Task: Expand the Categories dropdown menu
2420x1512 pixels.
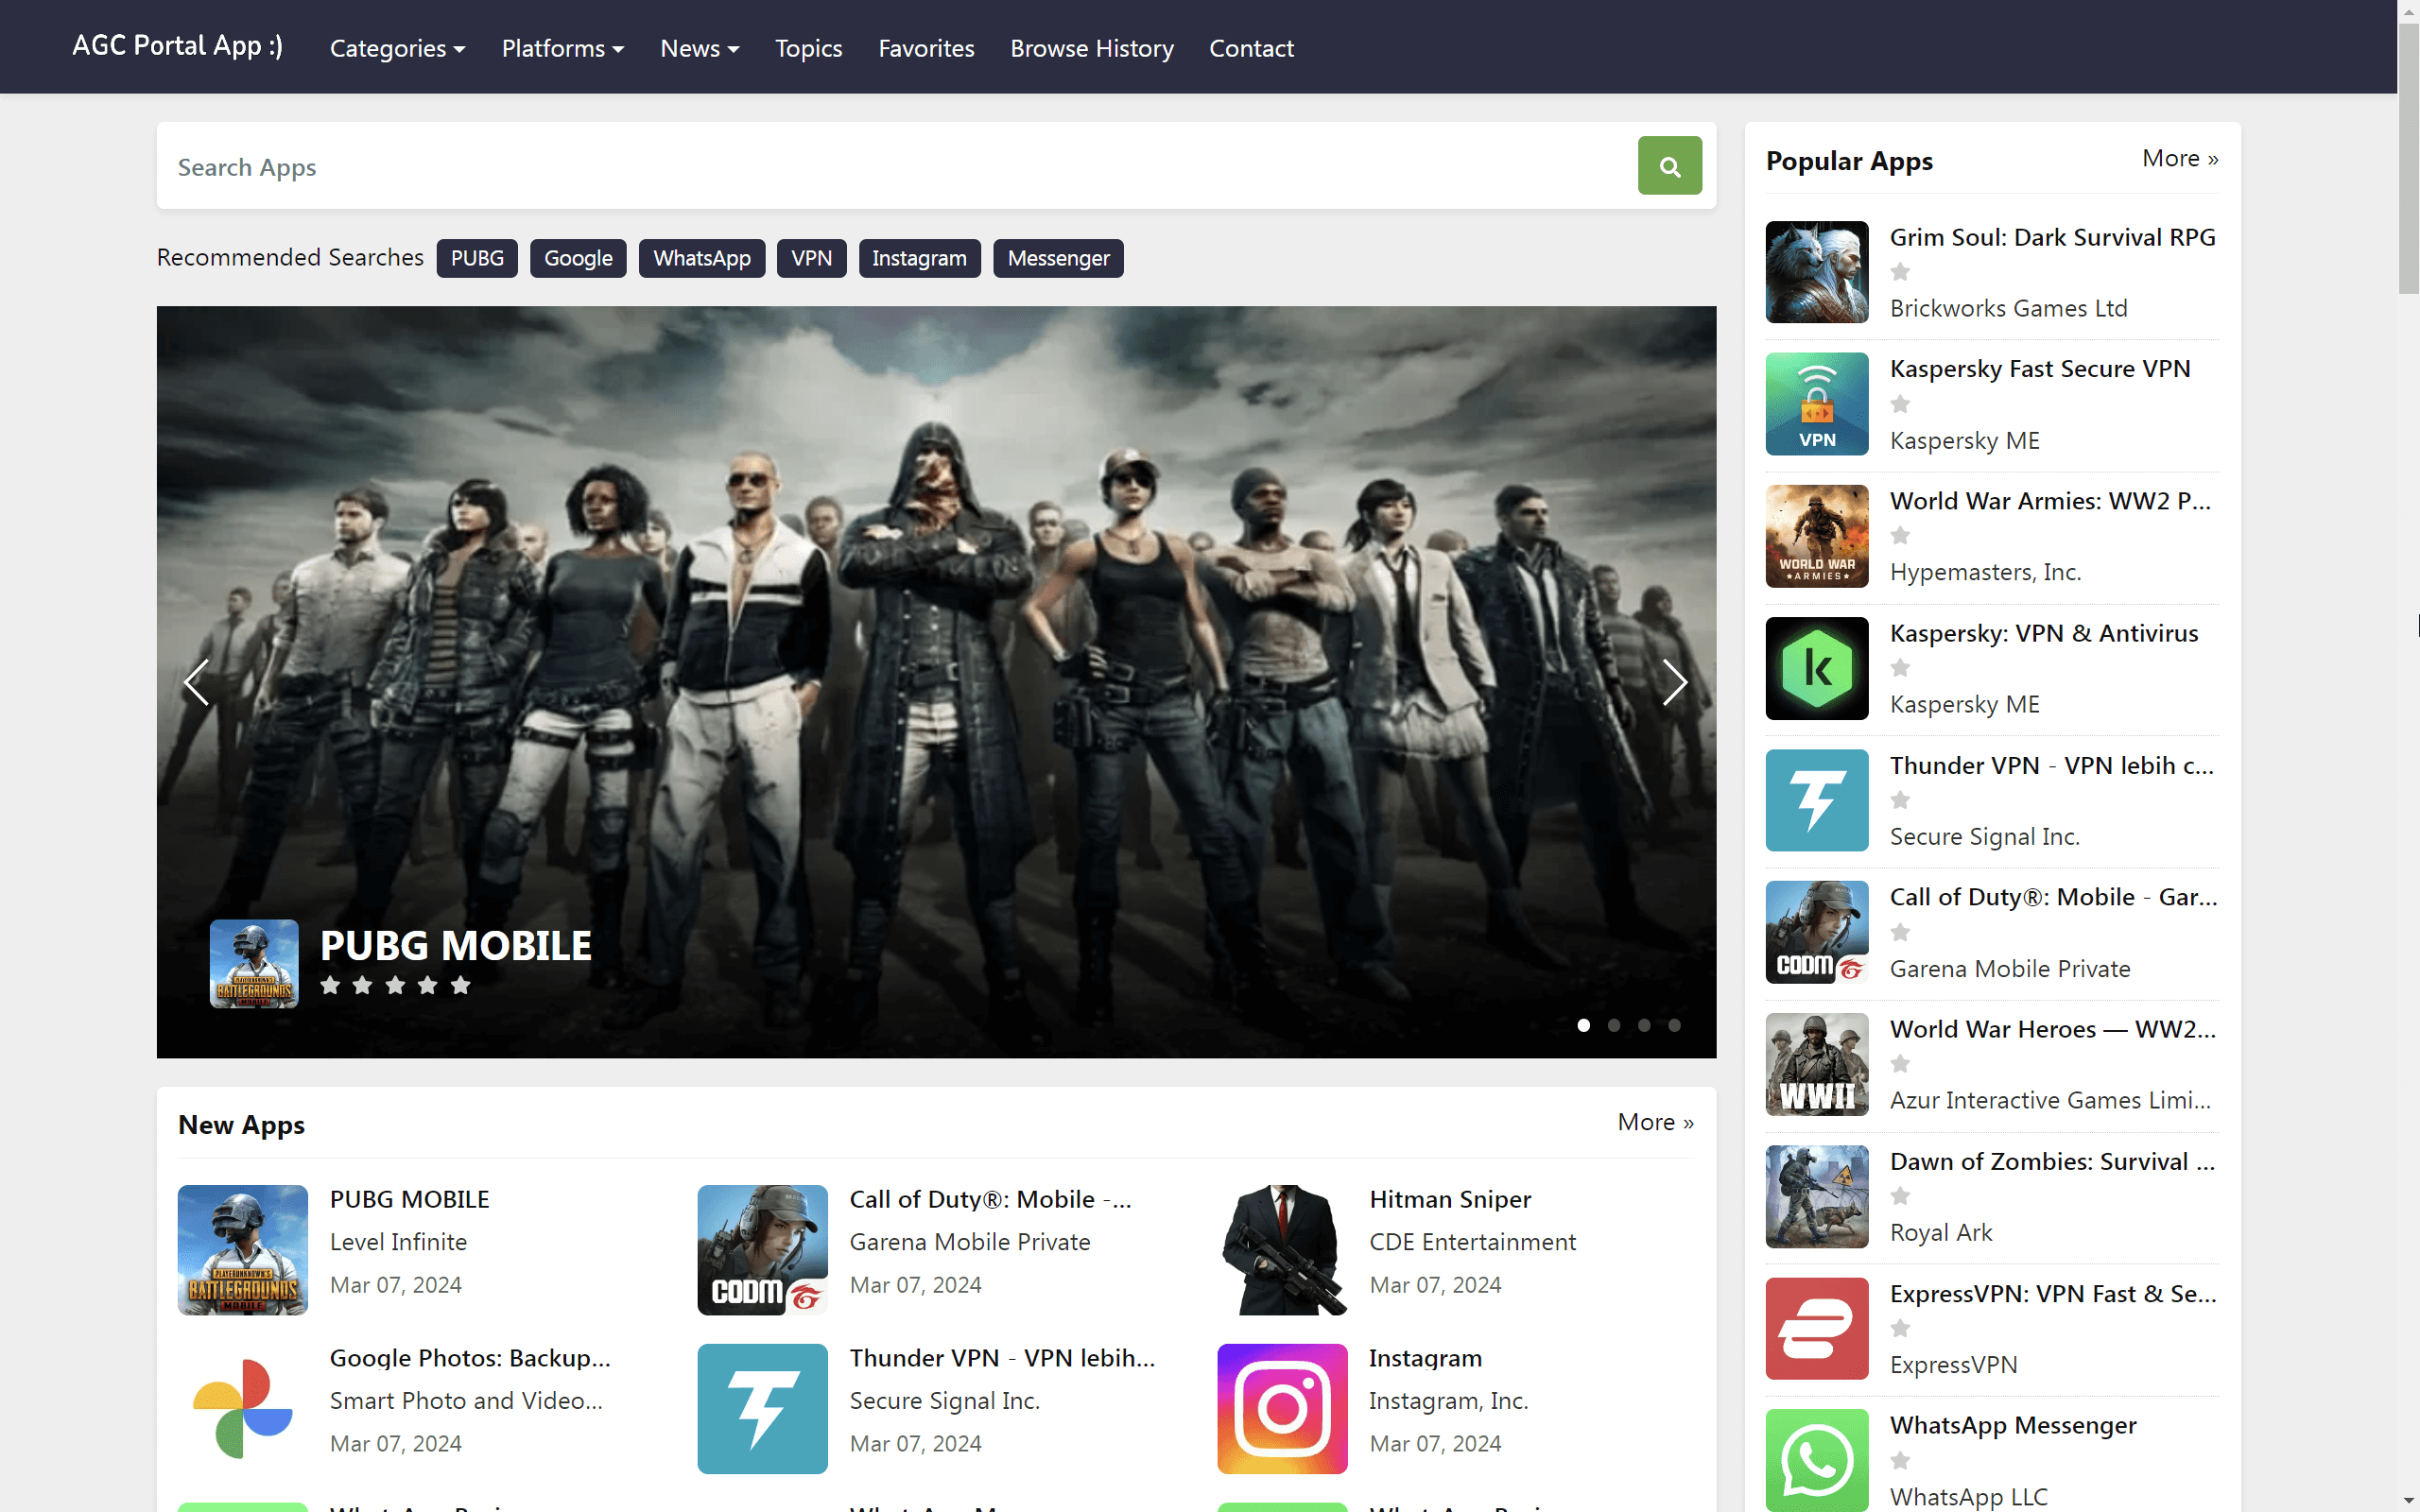Action: [397, 48]
